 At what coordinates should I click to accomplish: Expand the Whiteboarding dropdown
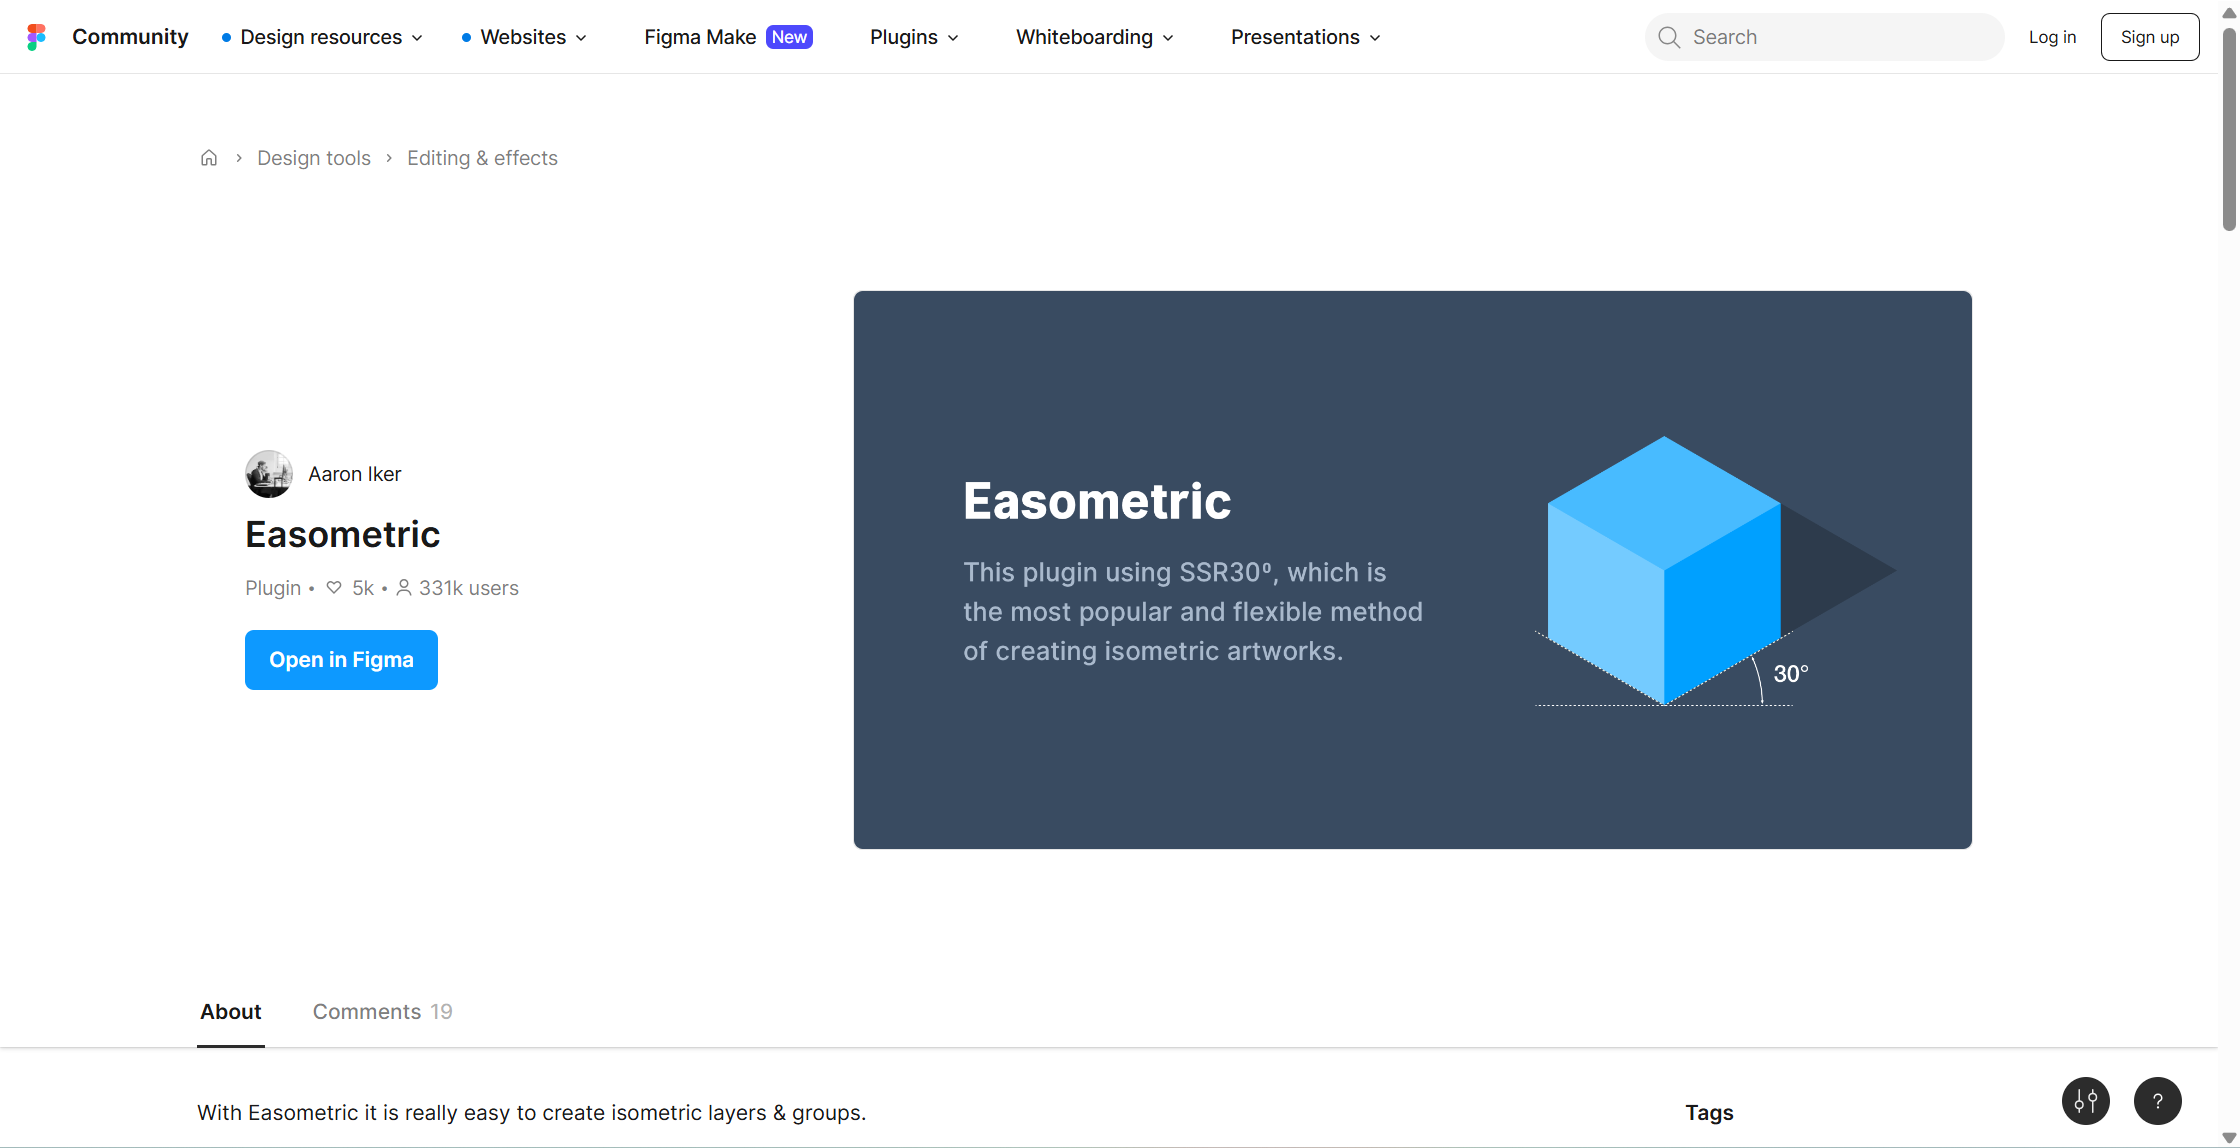click(x=1094, y=37)
